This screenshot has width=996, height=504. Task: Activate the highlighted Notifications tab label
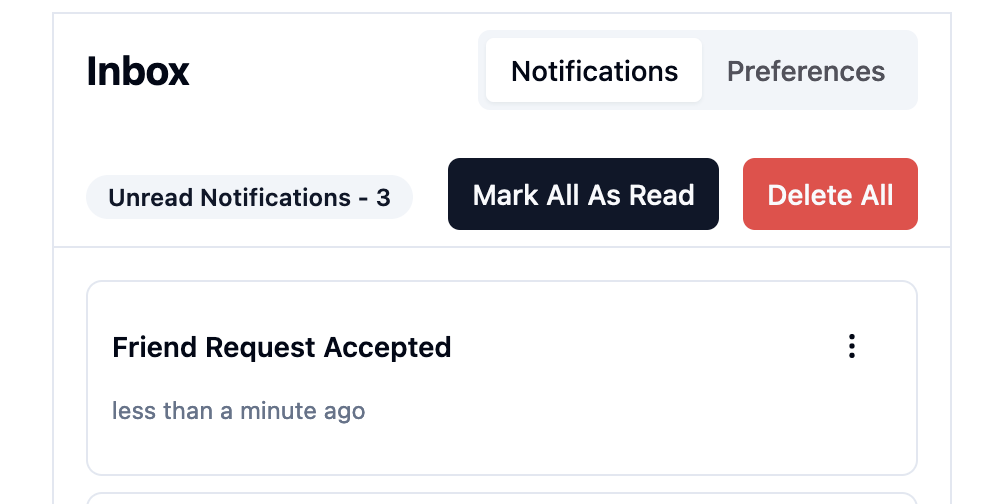[x=594, y=71]
